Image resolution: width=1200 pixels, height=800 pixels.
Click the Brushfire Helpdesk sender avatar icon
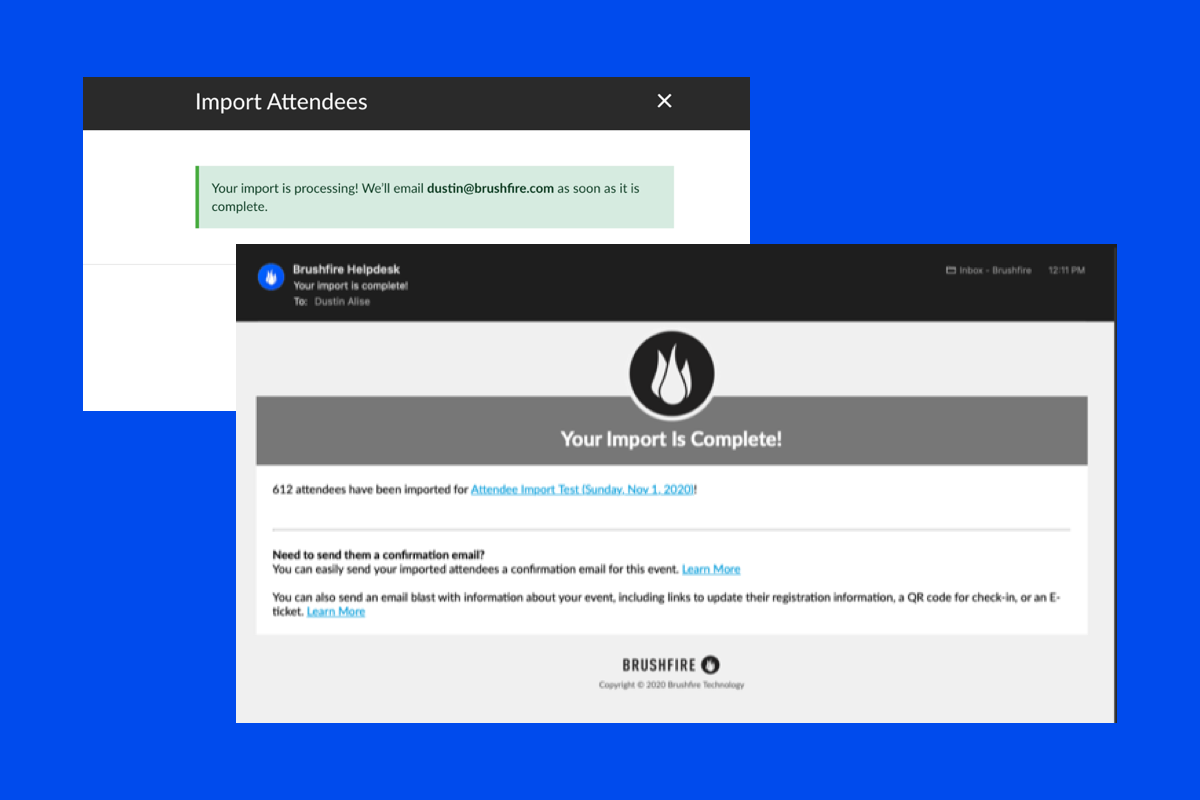pyautogui.click(x=271, y=278)
